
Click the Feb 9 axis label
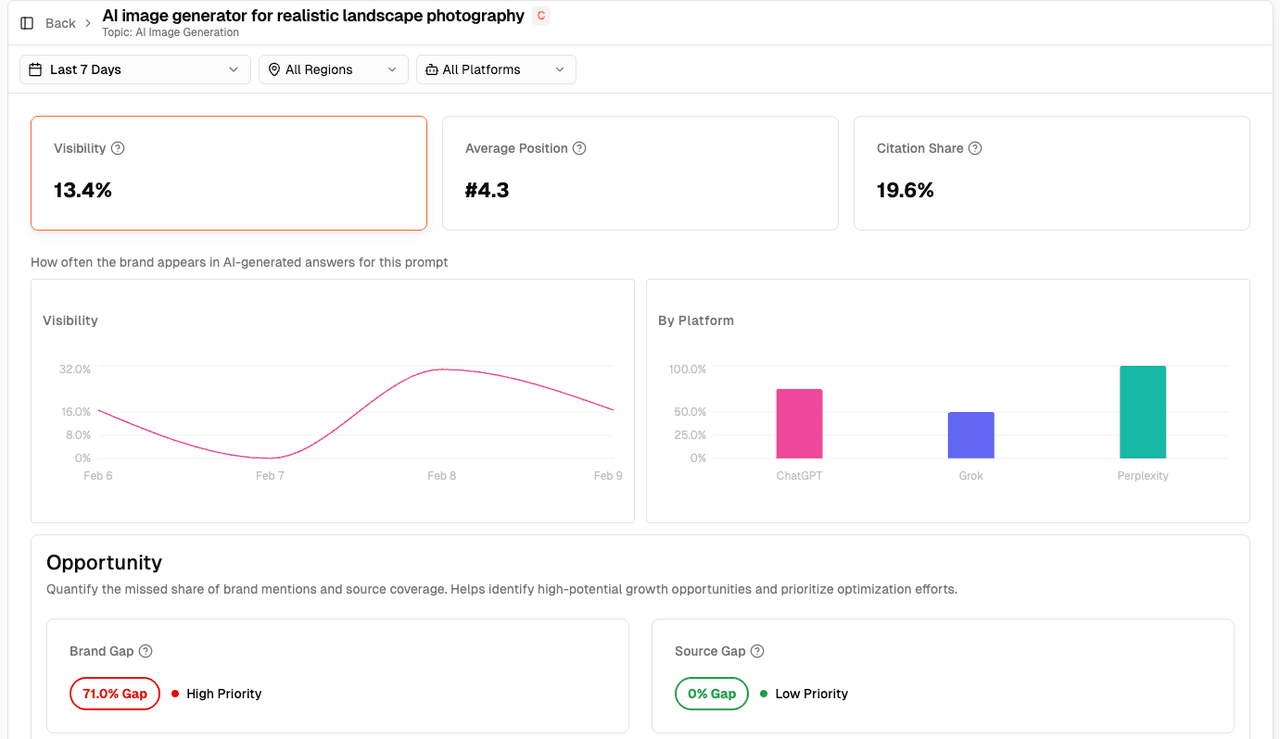coord(608,476)
